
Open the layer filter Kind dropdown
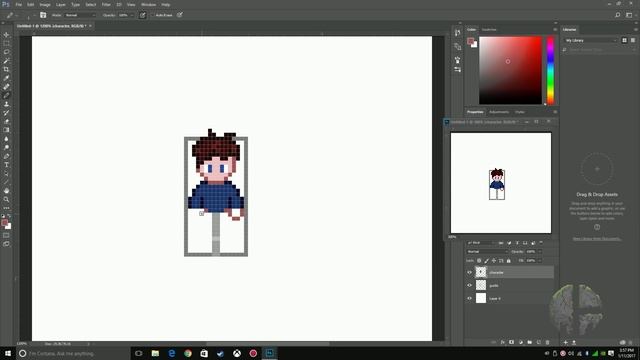(480, 243)
